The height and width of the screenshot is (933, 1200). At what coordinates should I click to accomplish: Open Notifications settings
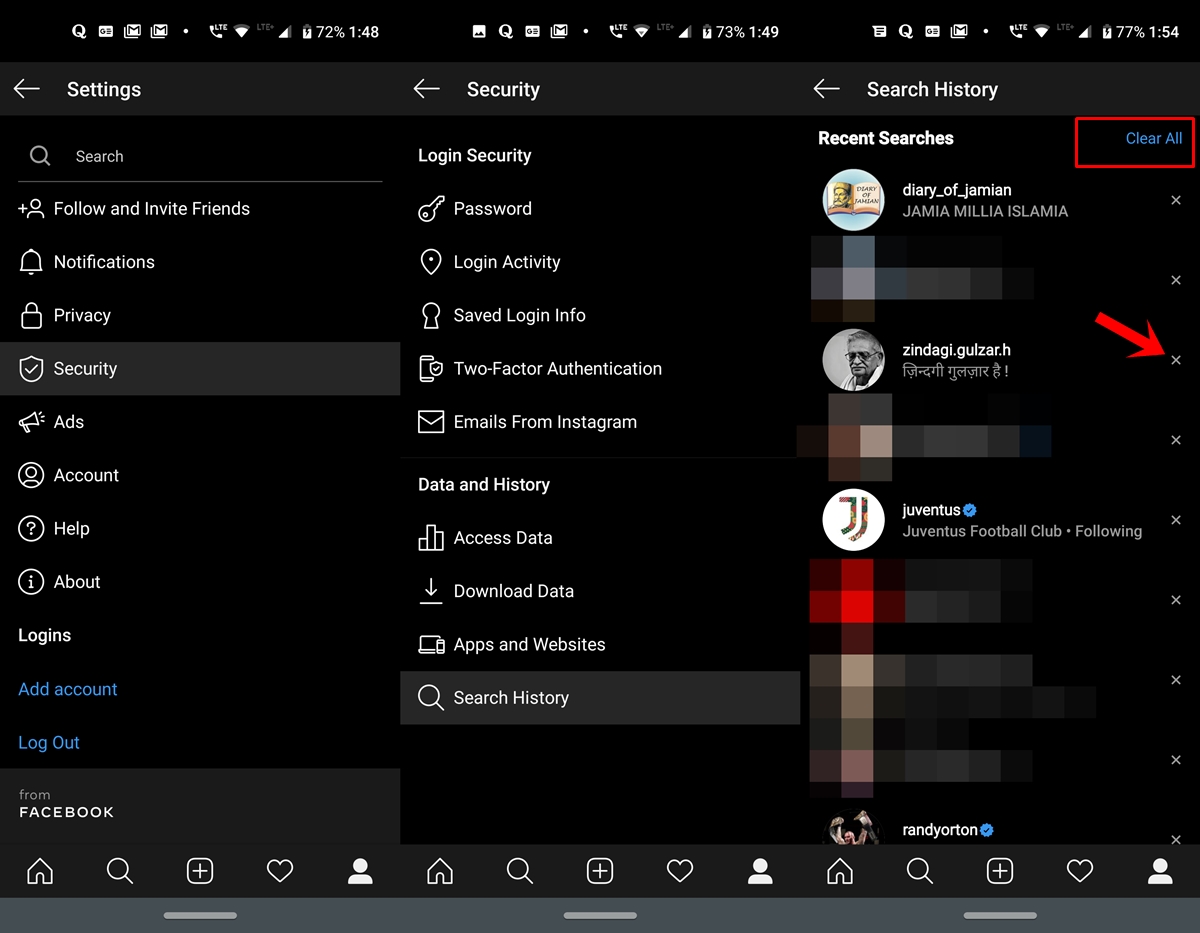click(x=200, y=262)
